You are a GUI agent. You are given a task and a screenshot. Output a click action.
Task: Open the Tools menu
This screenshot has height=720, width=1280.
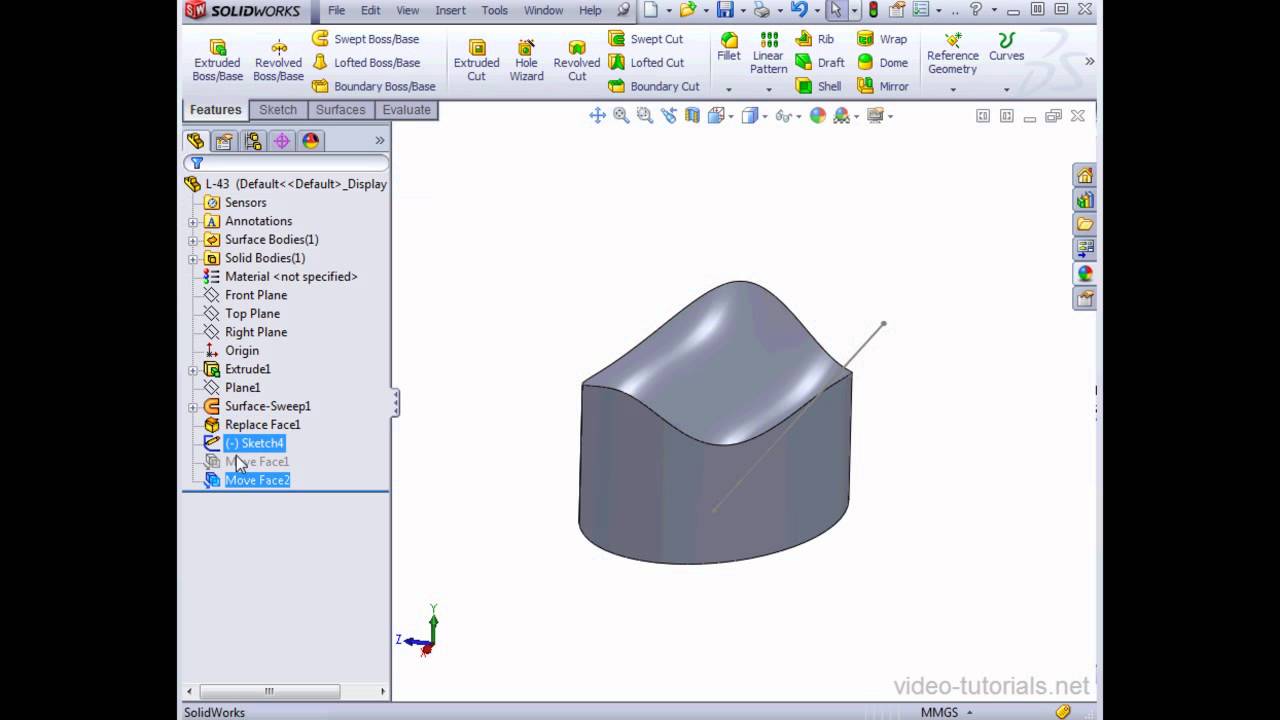click(x=495, y=10)
